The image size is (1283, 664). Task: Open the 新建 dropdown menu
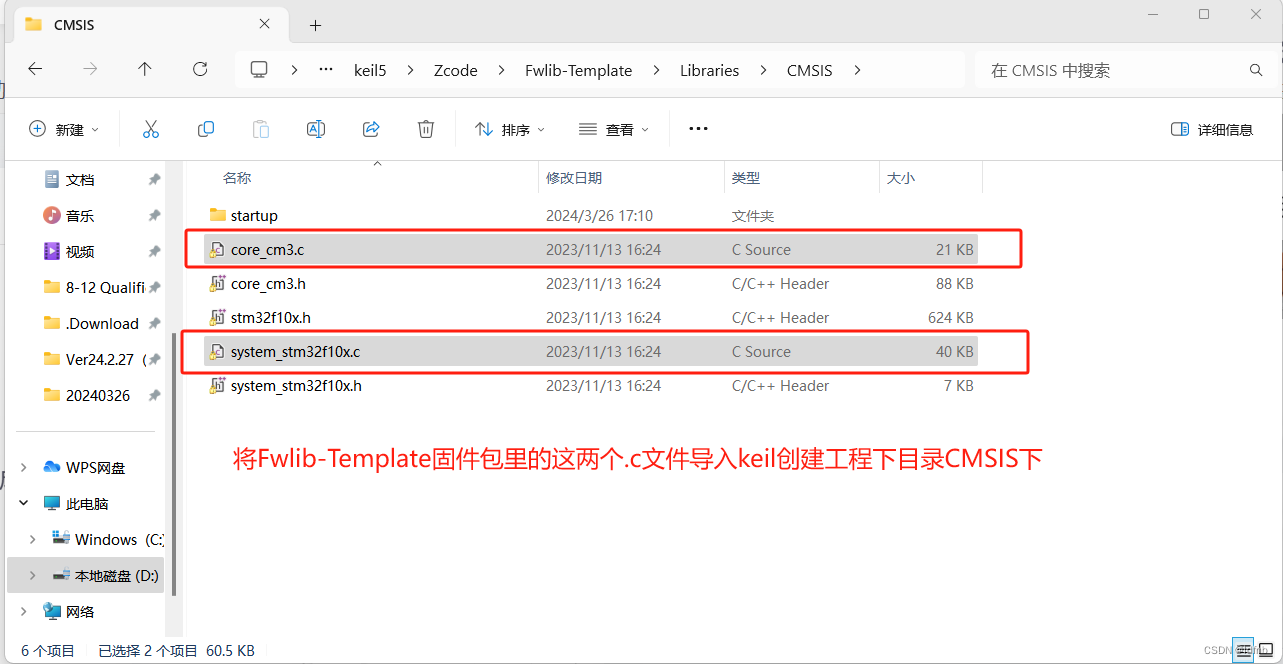(65, 129)
